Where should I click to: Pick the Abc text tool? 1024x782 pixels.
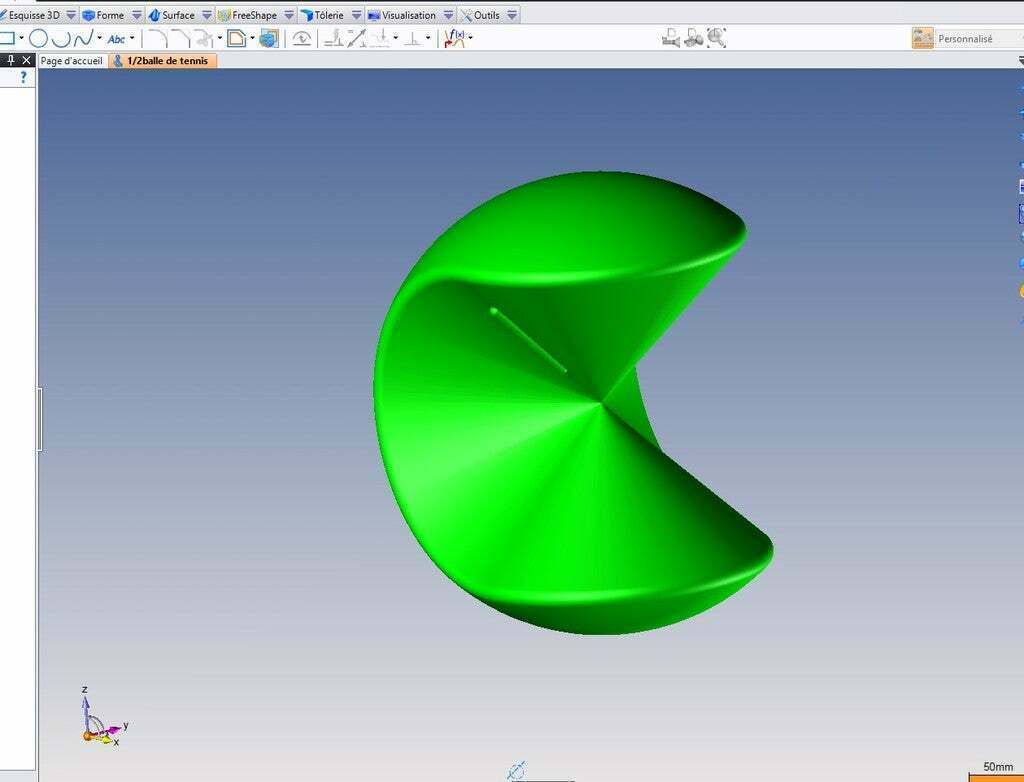(116, 39)
